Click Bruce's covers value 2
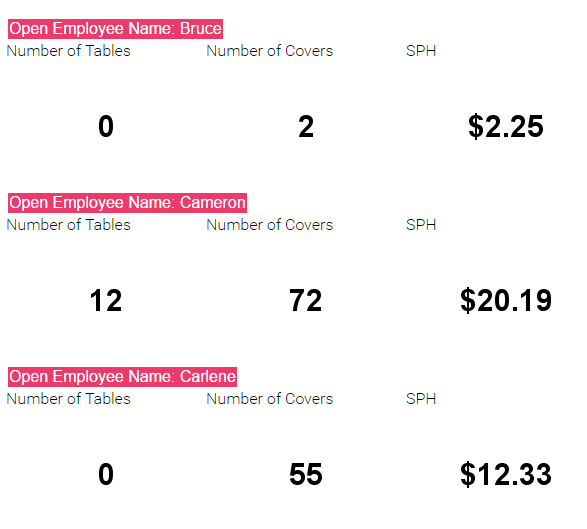 306,127
